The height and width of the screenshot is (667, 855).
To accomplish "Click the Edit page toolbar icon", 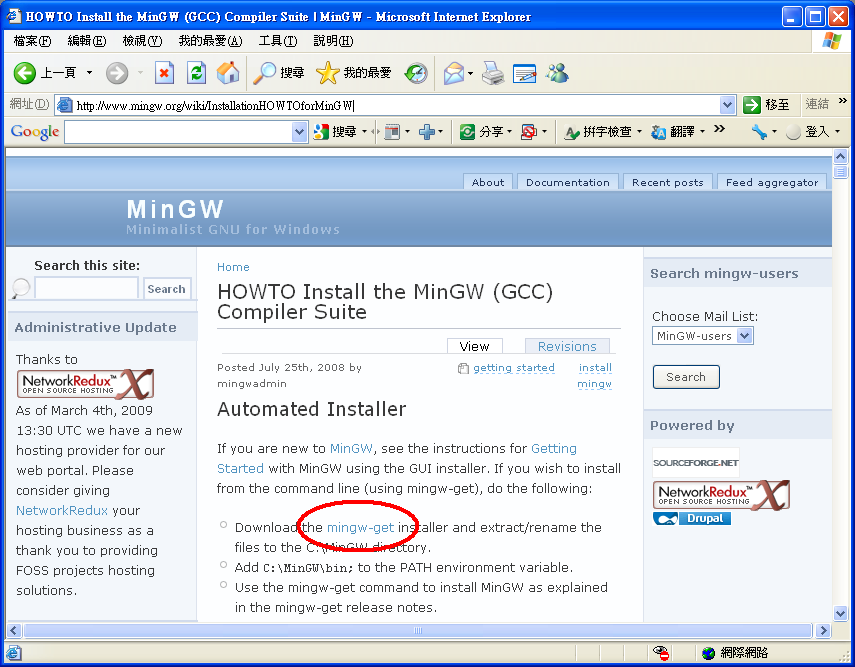I will 525,73.
